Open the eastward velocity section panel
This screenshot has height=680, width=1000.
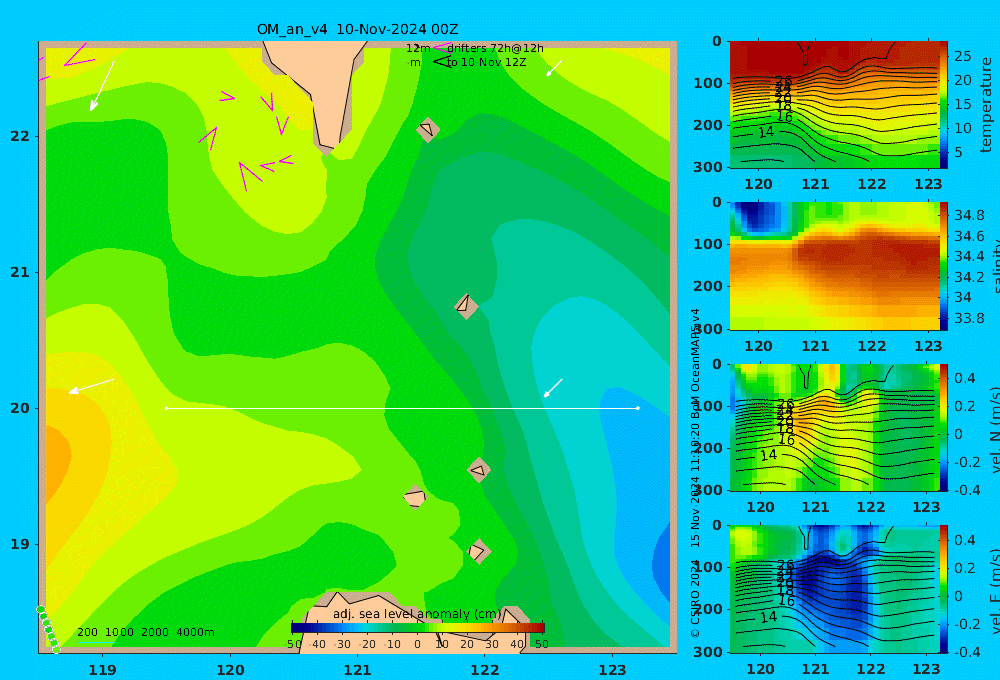click(x=834, y=589)
